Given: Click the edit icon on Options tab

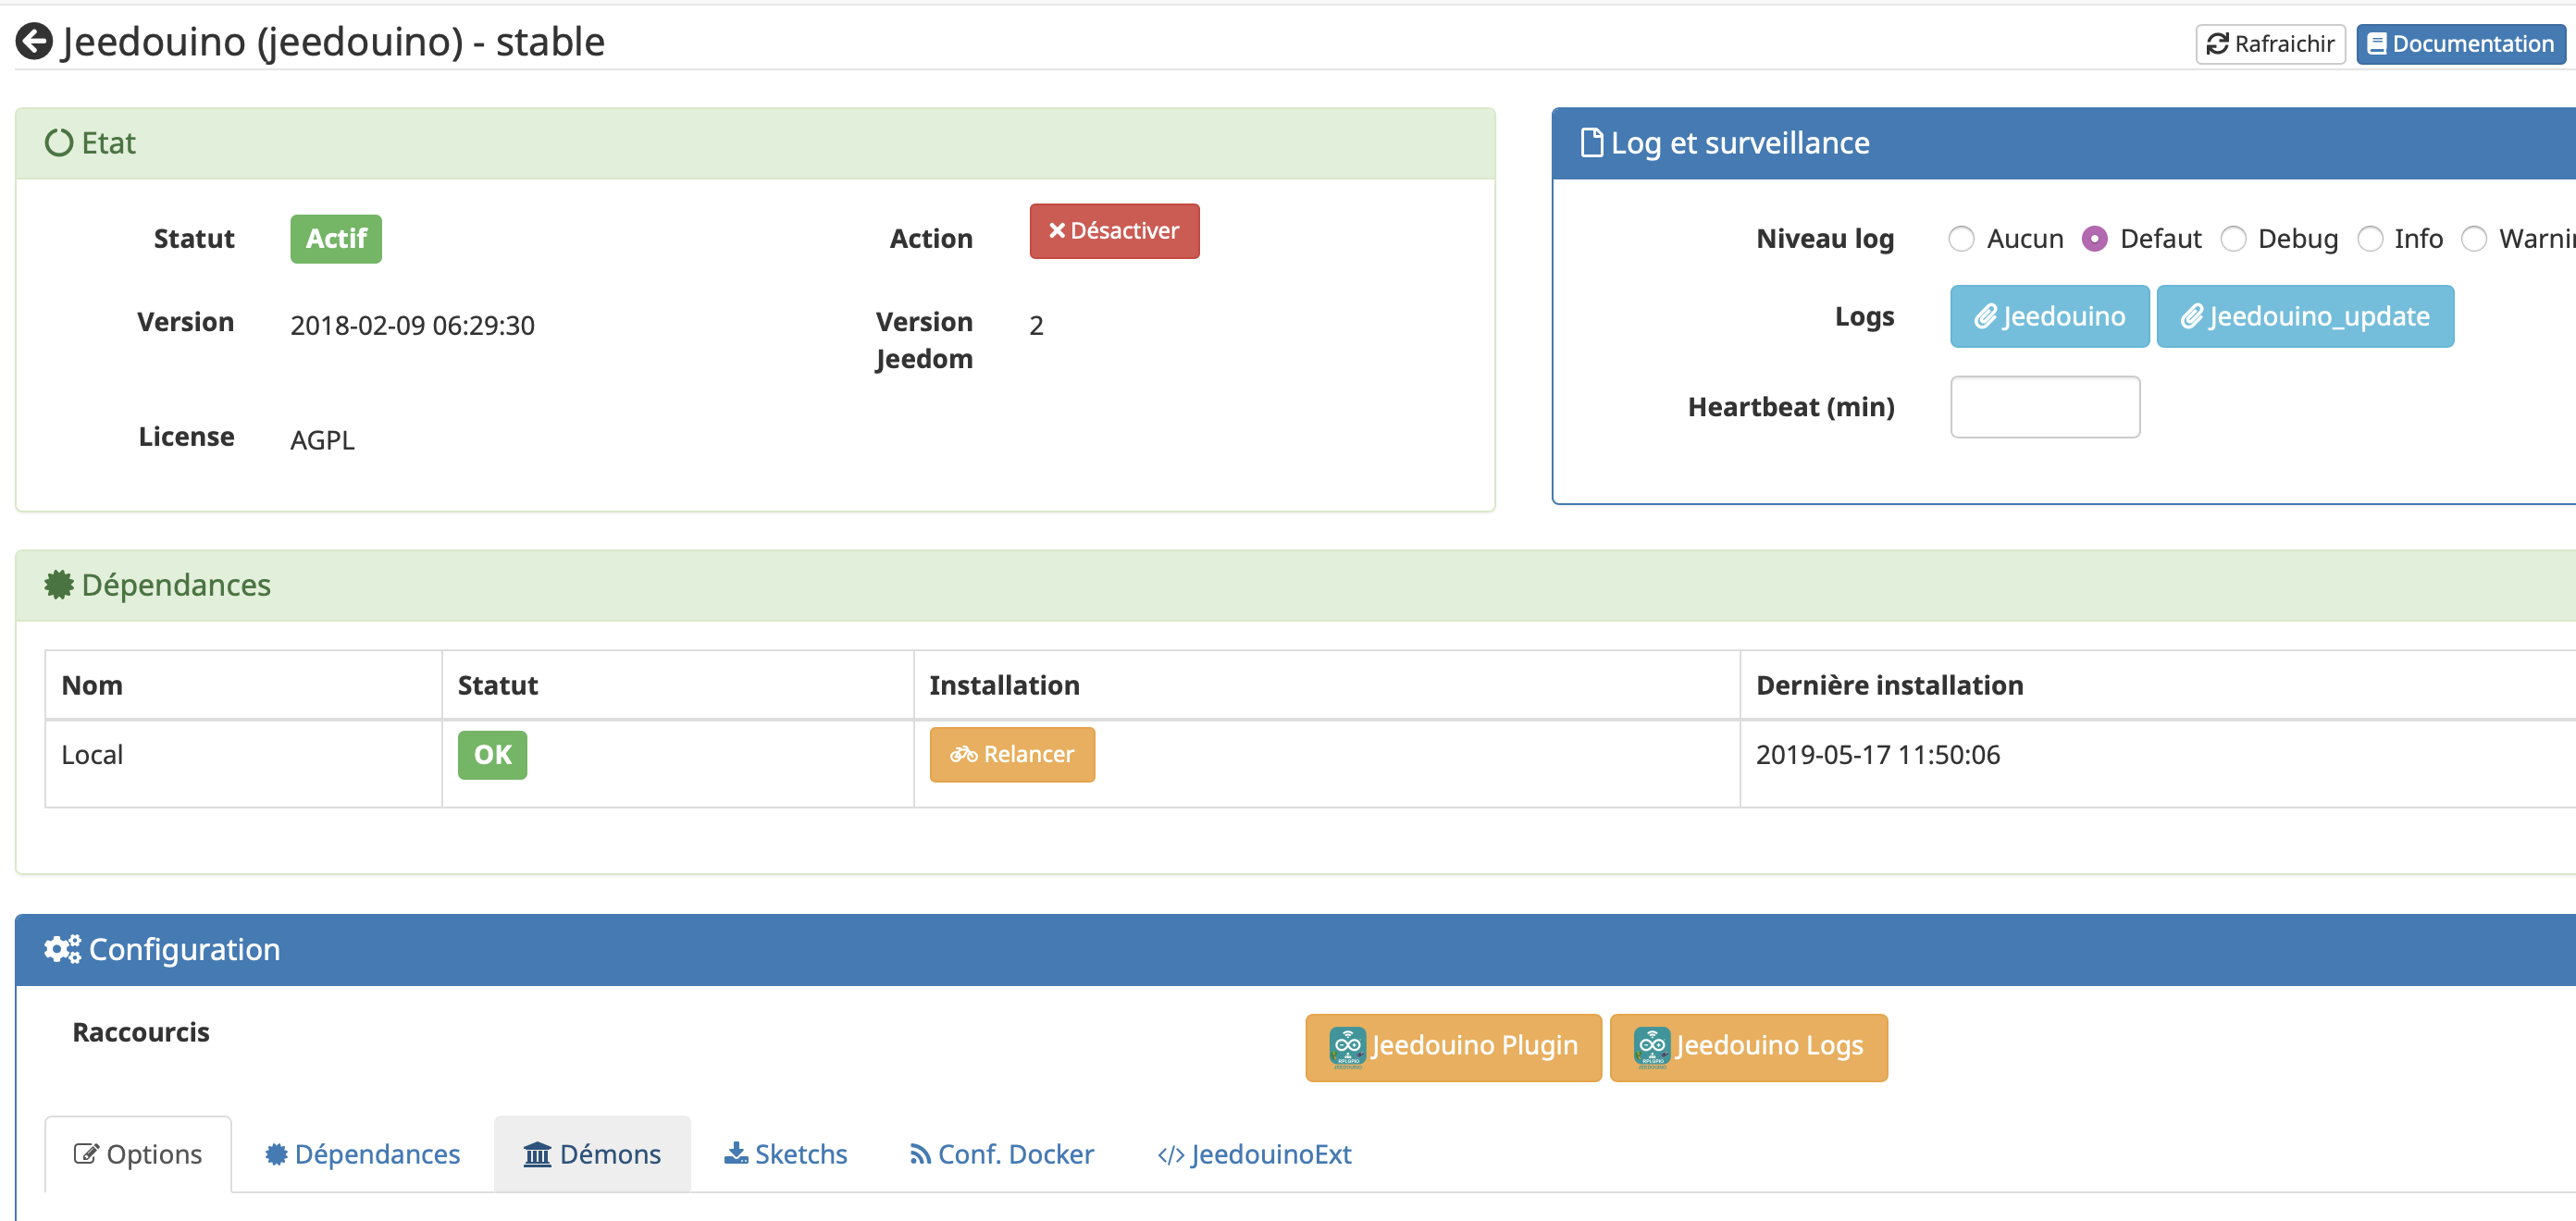Looking at the screenshot, I should (x=86, y=1154).
